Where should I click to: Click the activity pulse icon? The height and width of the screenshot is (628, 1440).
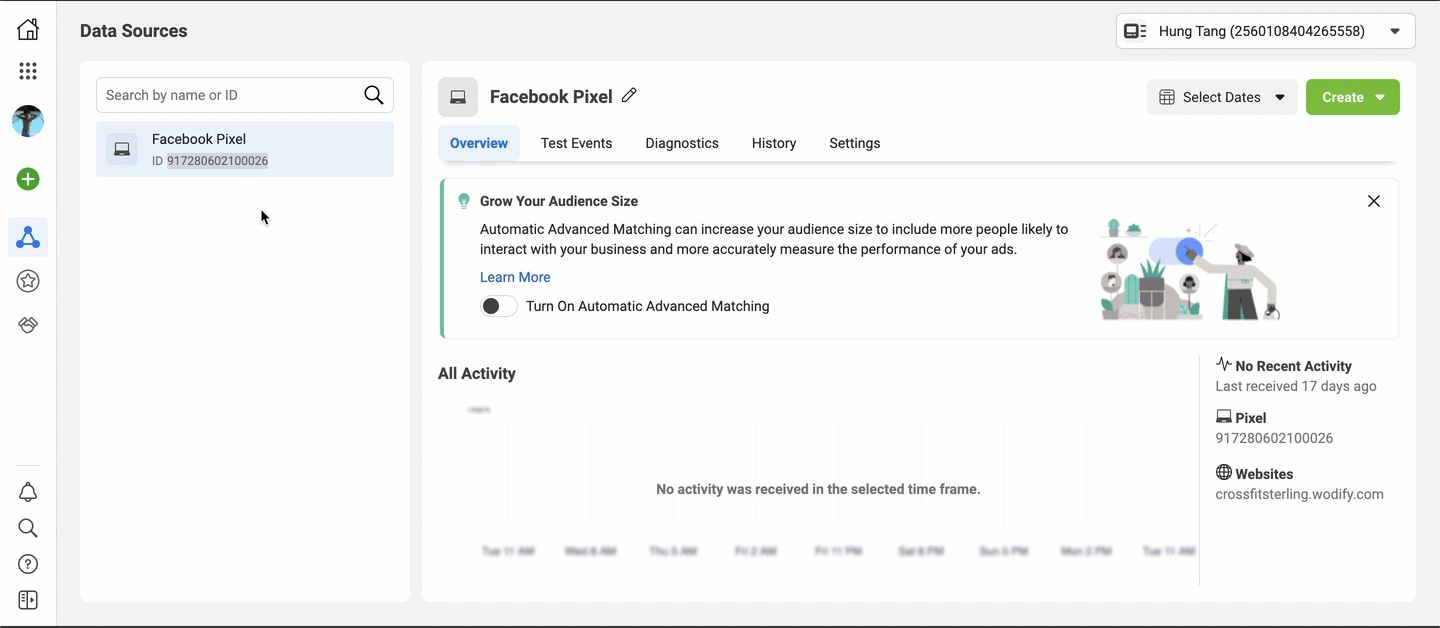pyautogui.click(x=1224, y=364)
